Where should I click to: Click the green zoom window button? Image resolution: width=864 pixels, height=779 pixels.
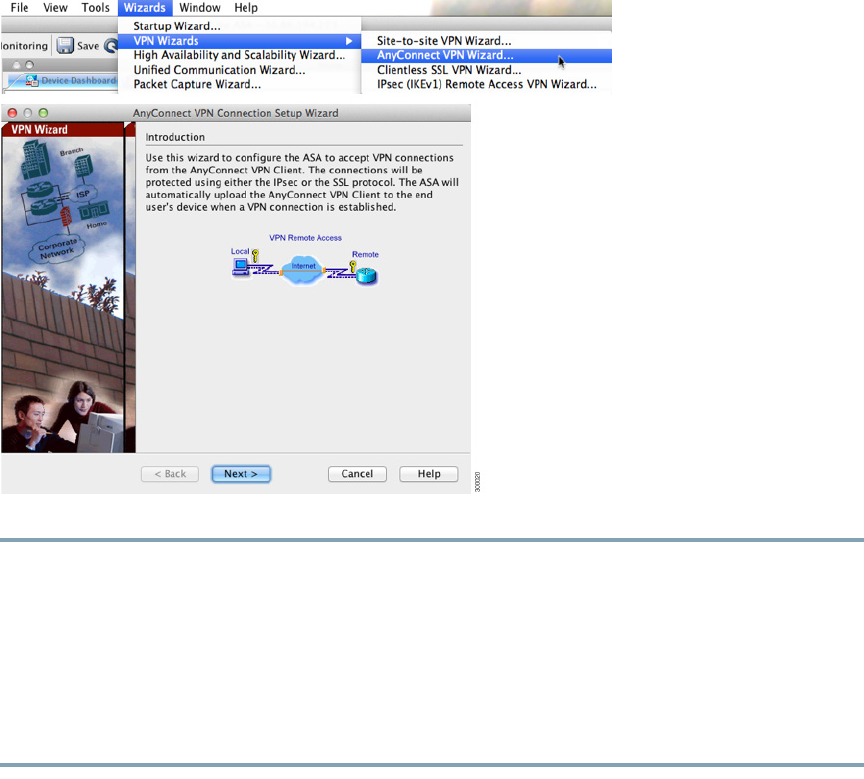pyautogui.click(x=43, y=113)
